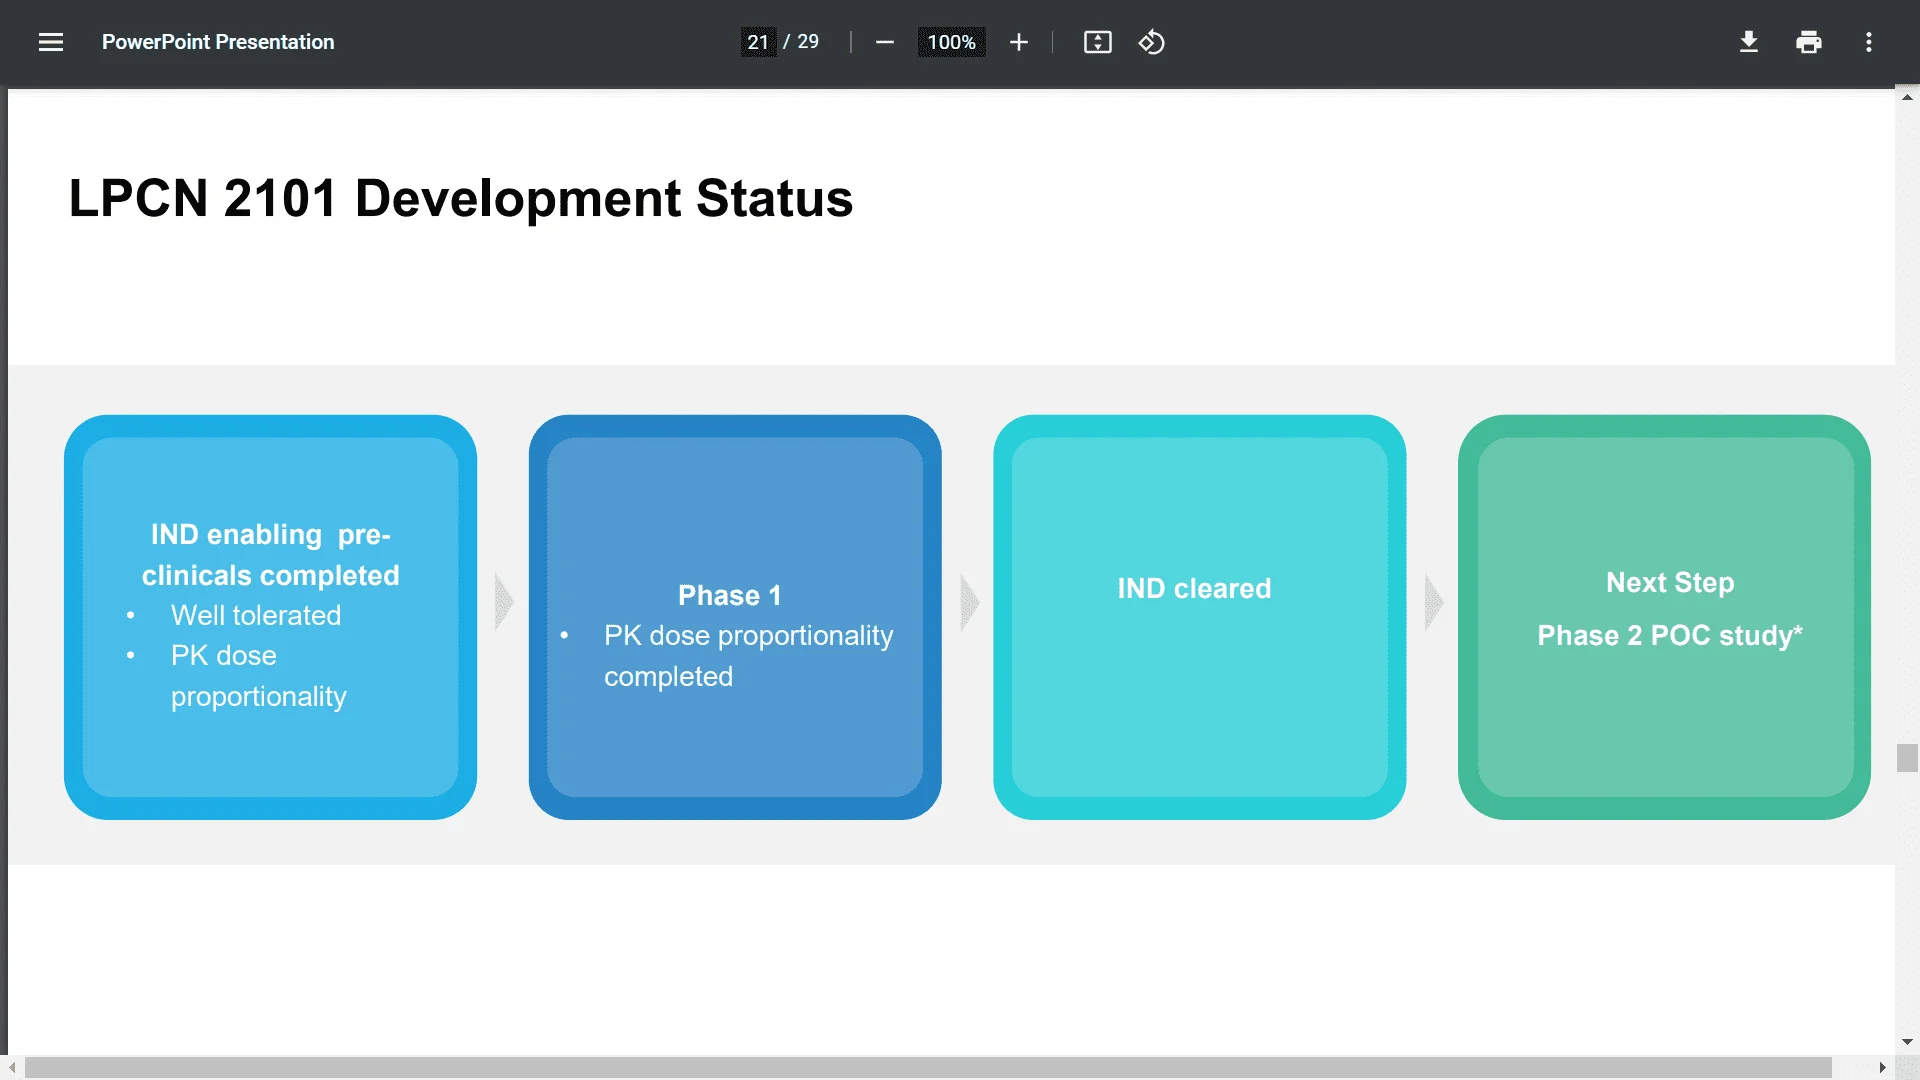Click the IND cleared text
The image size is (1920, 1080).
point(1194,588)
